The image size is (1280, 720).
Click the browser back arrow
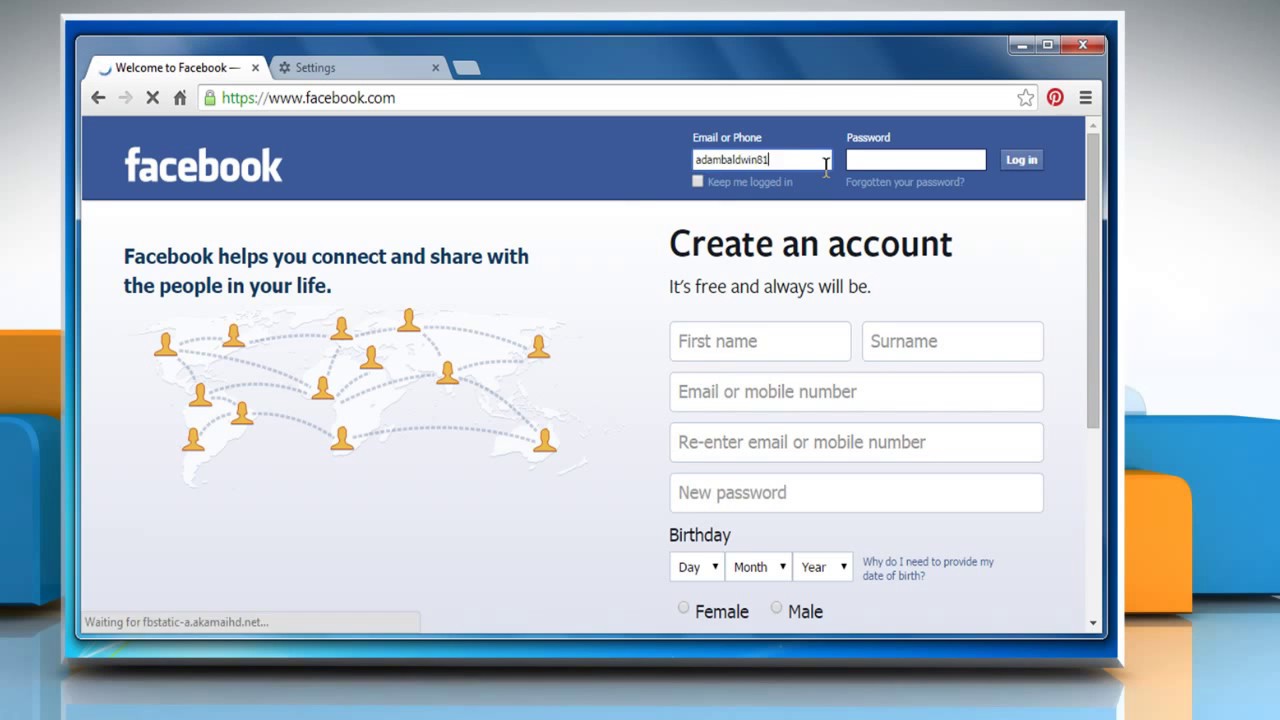click(98, 98)
